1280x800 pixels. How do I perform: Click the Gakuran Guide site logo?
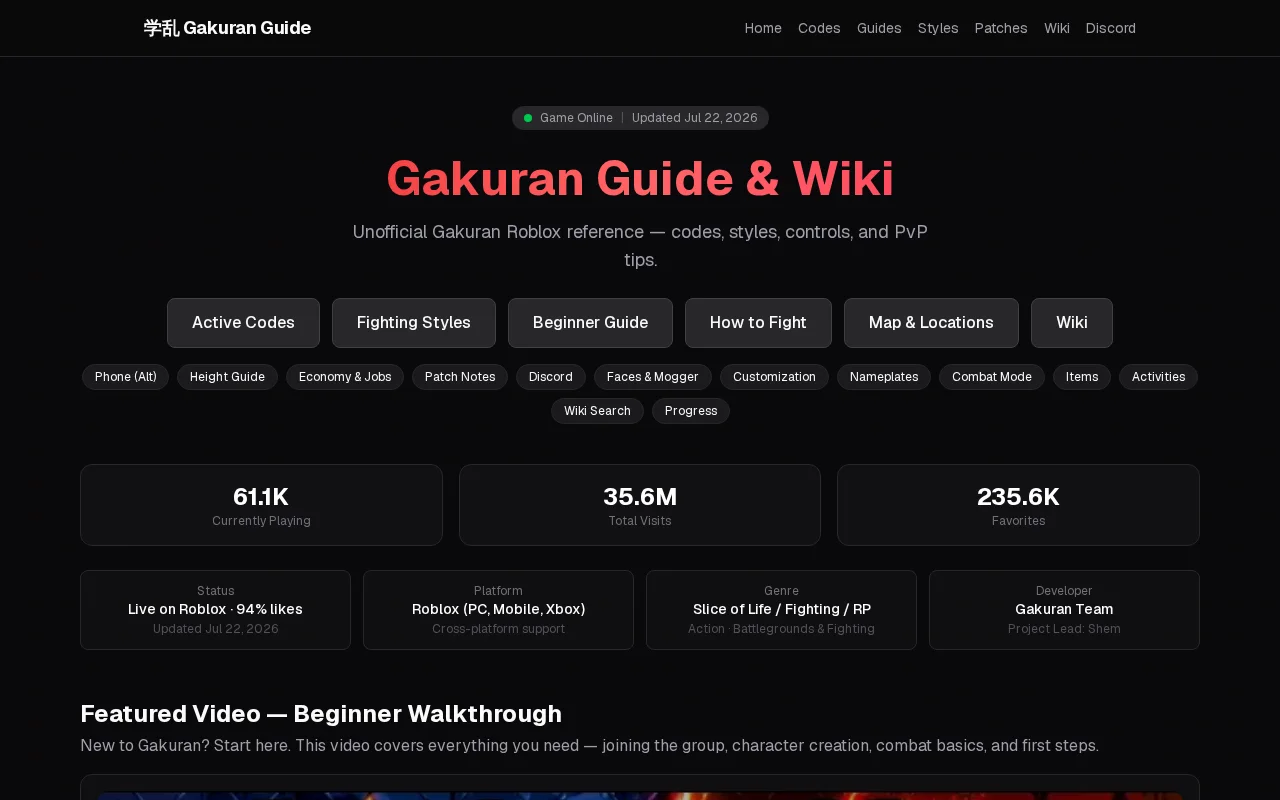(x=227, y=28)
